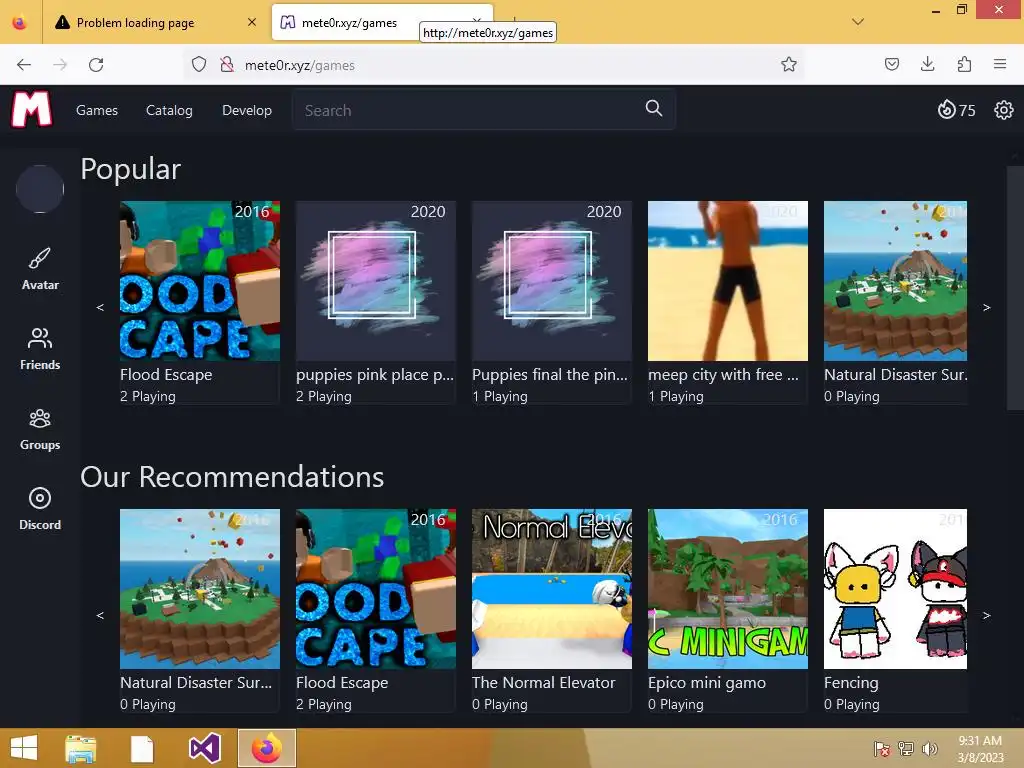Open Fencing game thumbnail

click(x=895, y=589)
